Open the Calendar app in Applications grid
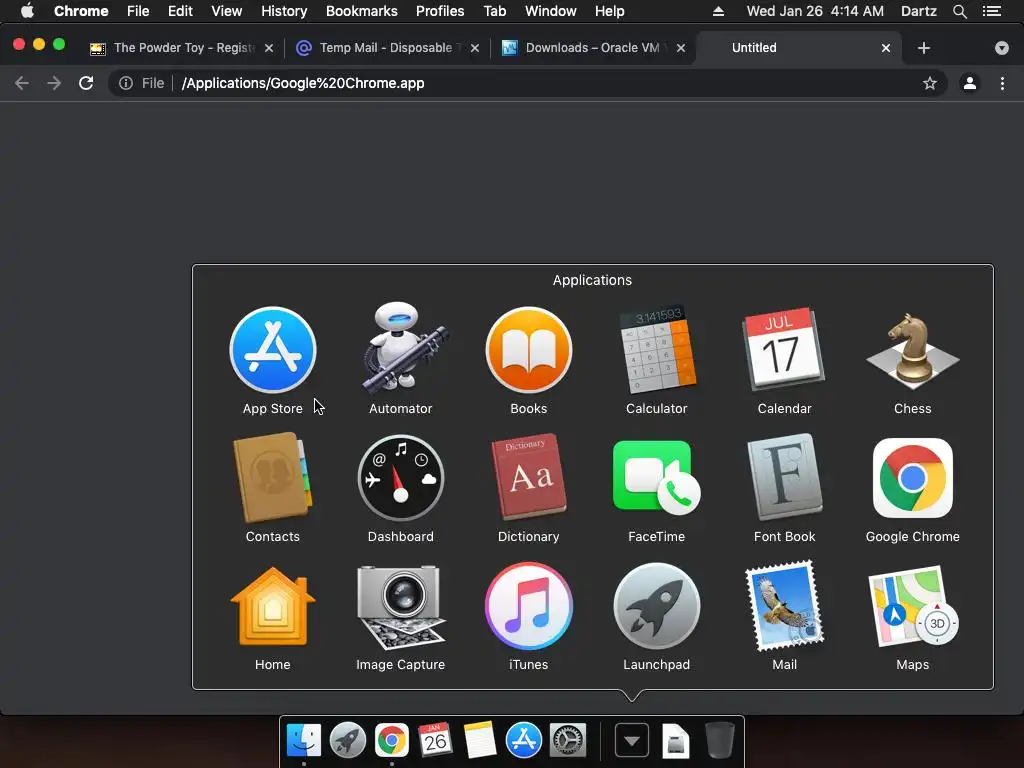This screenshot has width=1024, height=768. click(784, 349)
